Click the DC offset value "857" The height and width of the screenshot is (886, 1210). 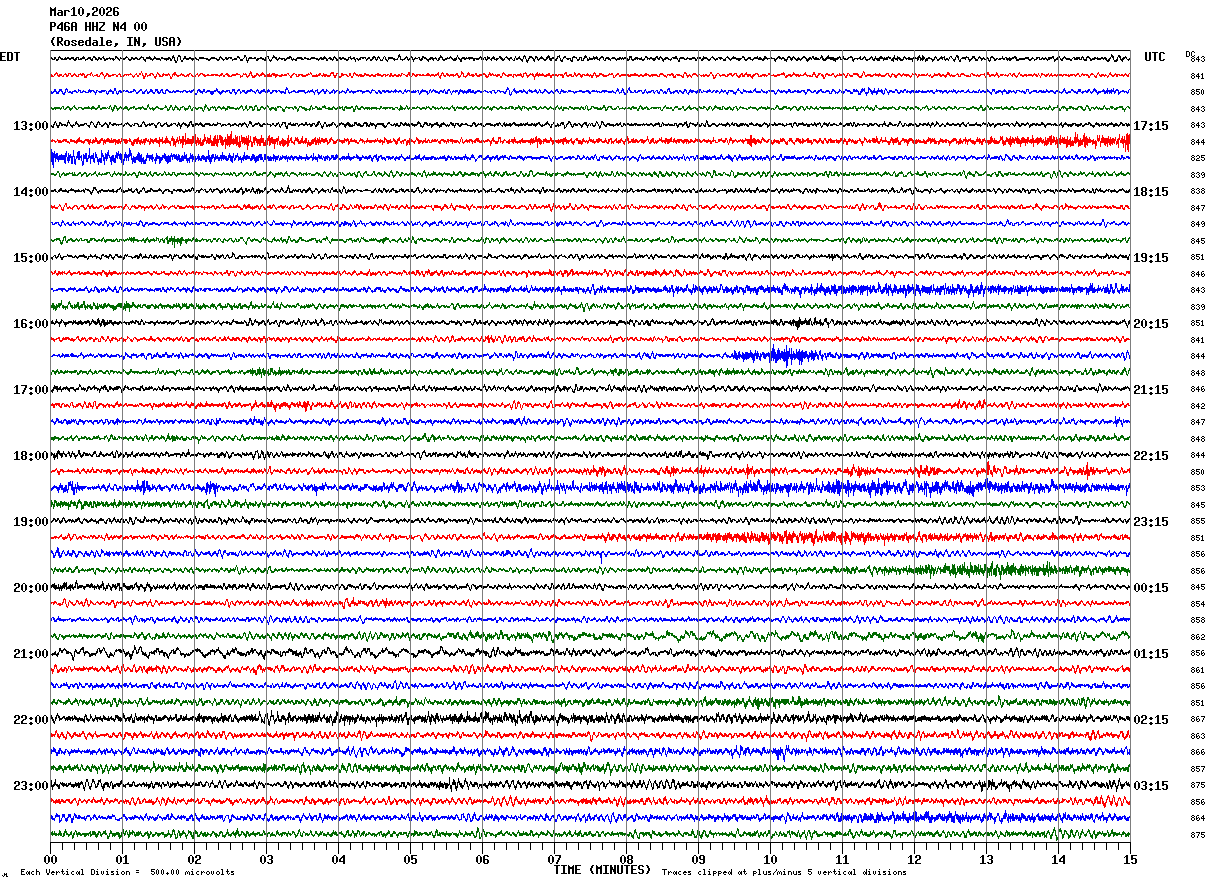(x=1197, y=769)
